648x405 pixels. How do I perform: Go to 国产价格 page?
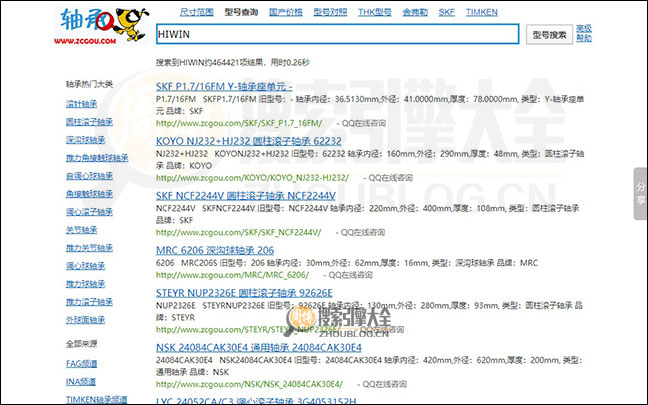pyautogui.click(x=286, y=12)
